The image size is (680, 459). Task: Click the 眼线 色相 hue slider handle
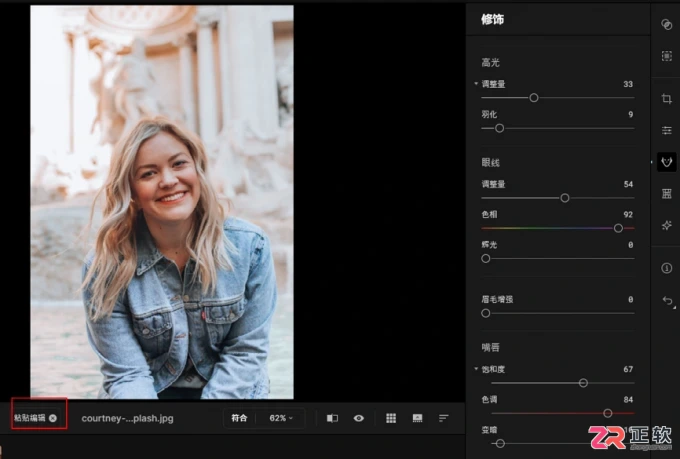pos(618,228)
